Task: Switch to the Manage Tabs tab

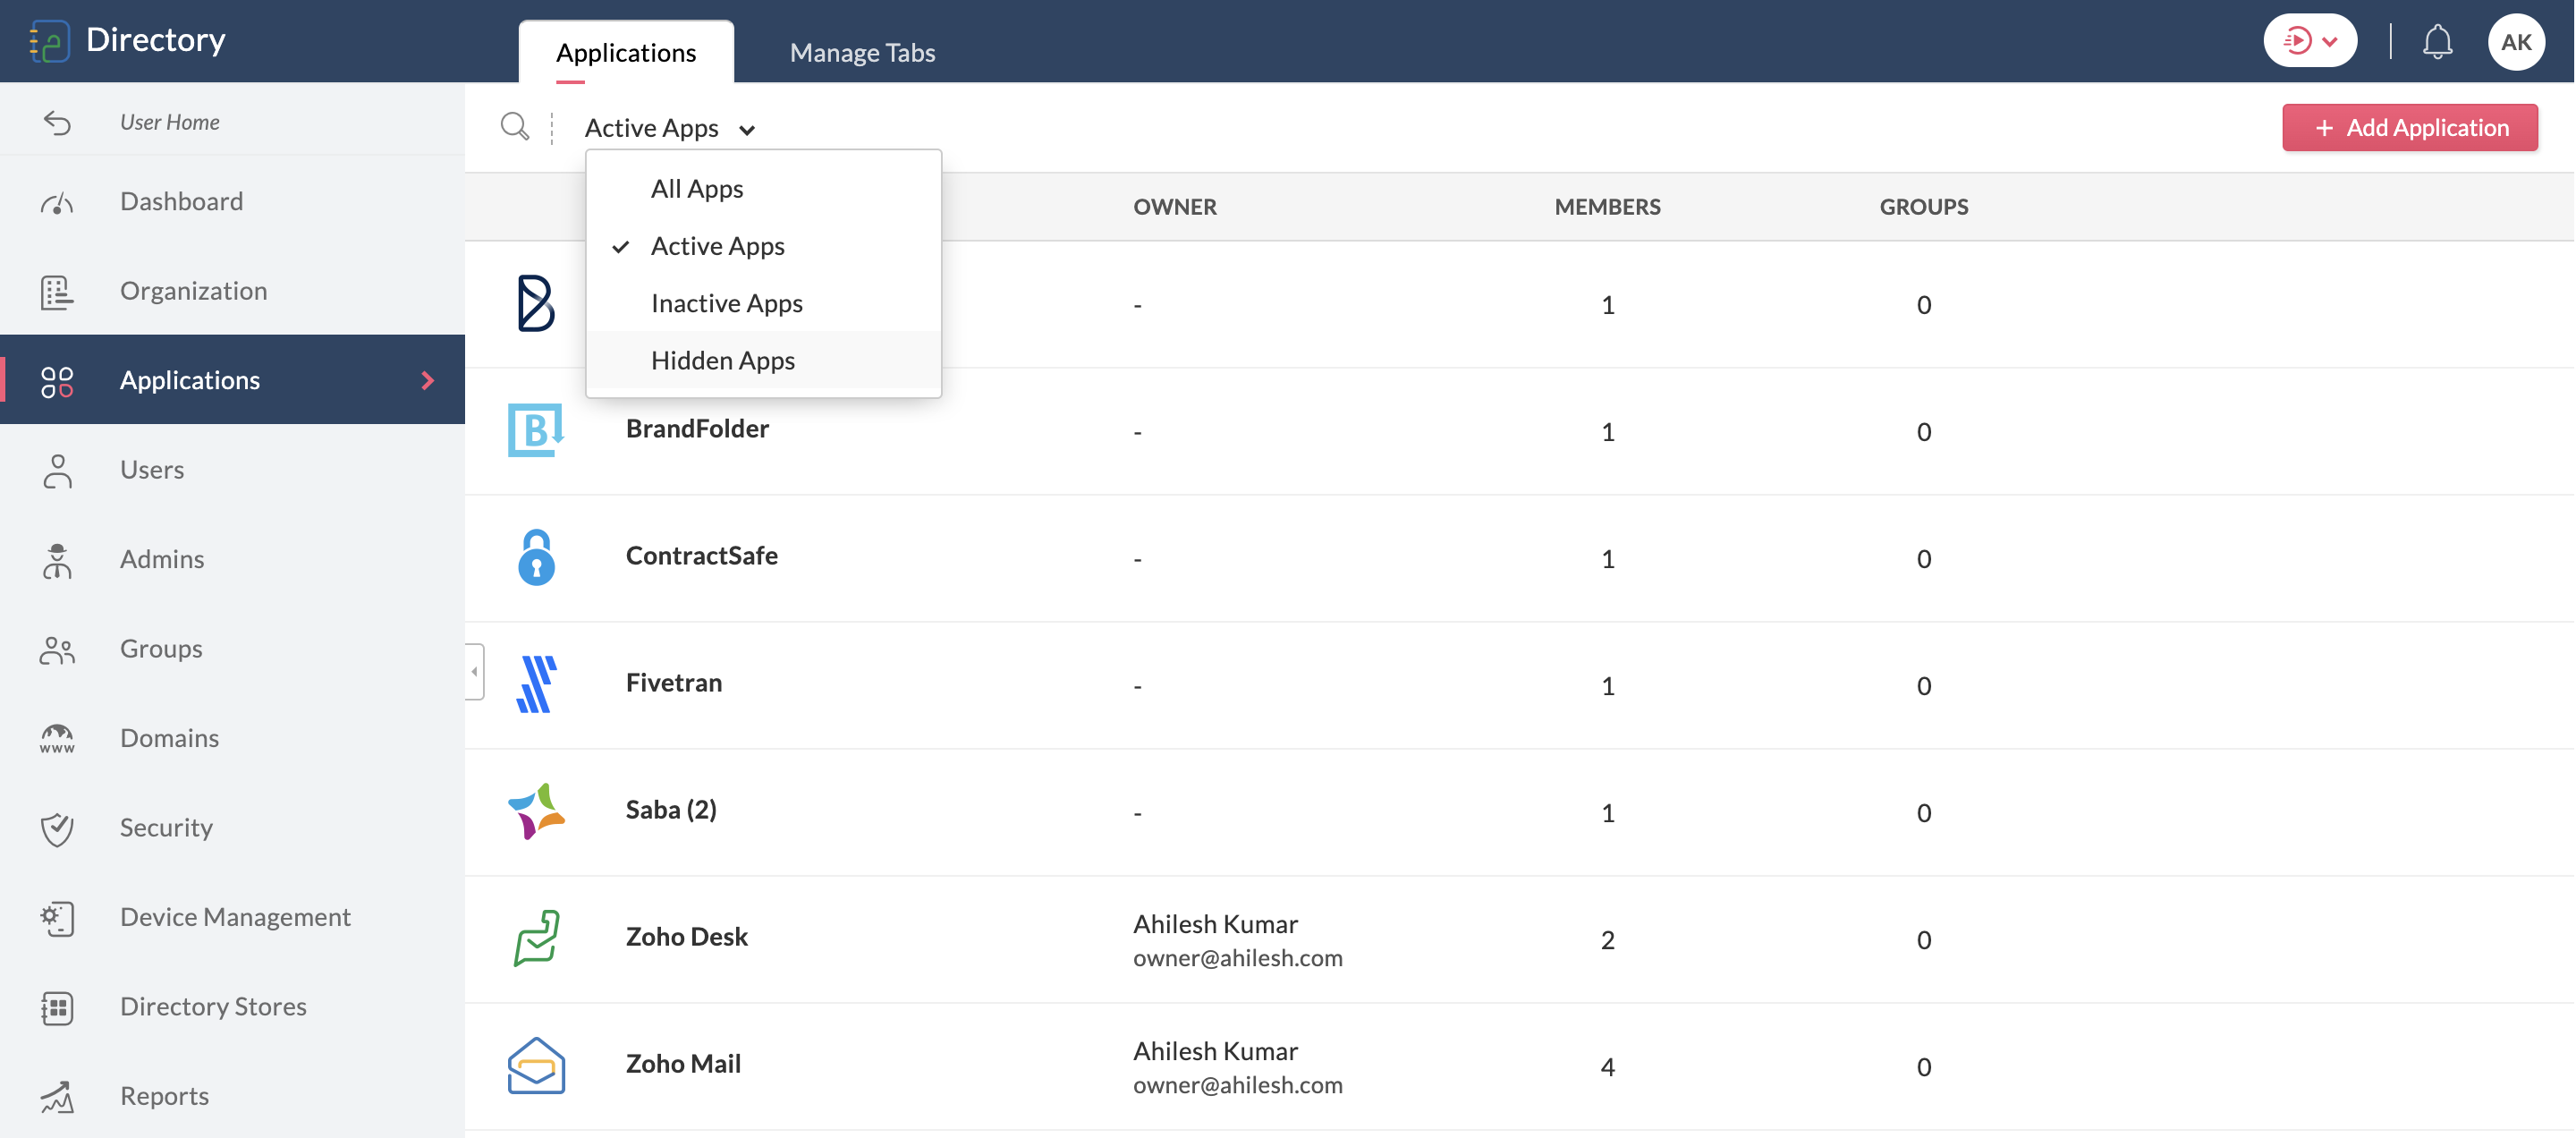Action: click(862, 52)
